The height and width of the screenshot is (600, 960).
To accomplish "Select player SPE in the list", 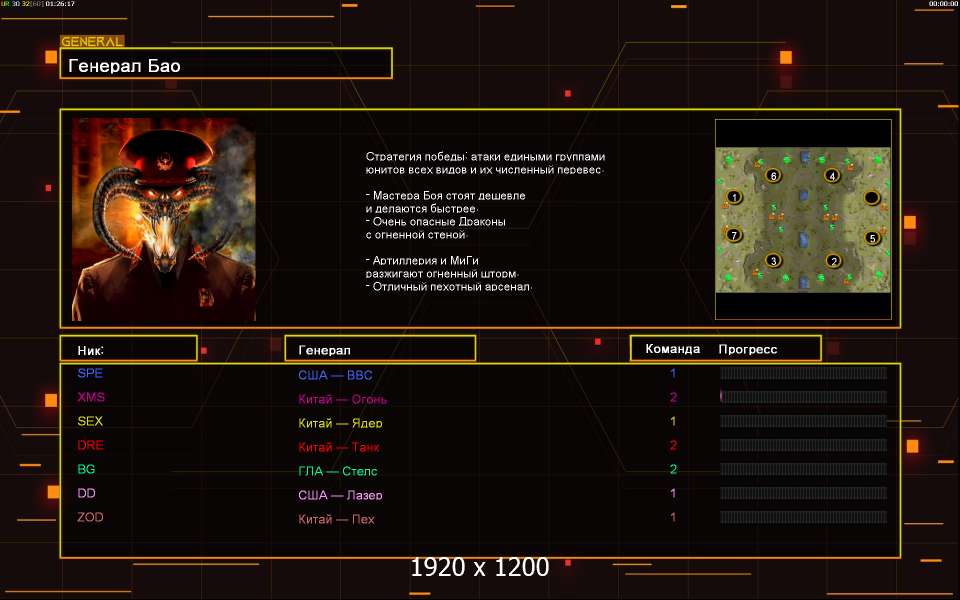I will coord(90,373).
